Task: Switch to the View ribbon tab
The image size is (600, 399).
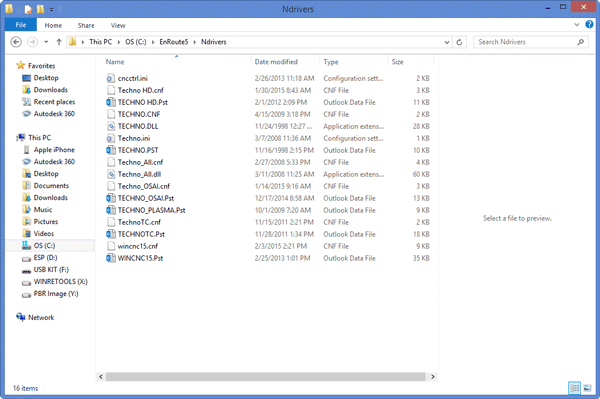Action: (x=118, y=25)
